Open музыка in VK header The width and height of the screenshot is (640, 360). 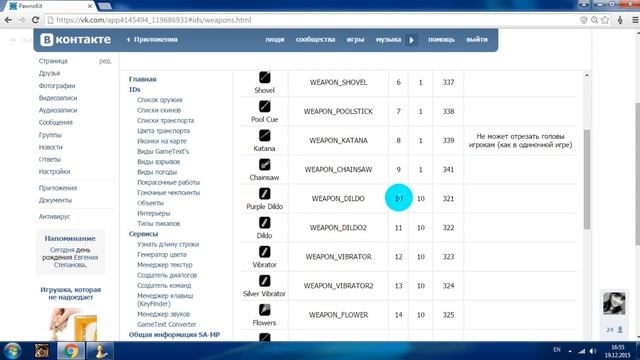point(388,40)
